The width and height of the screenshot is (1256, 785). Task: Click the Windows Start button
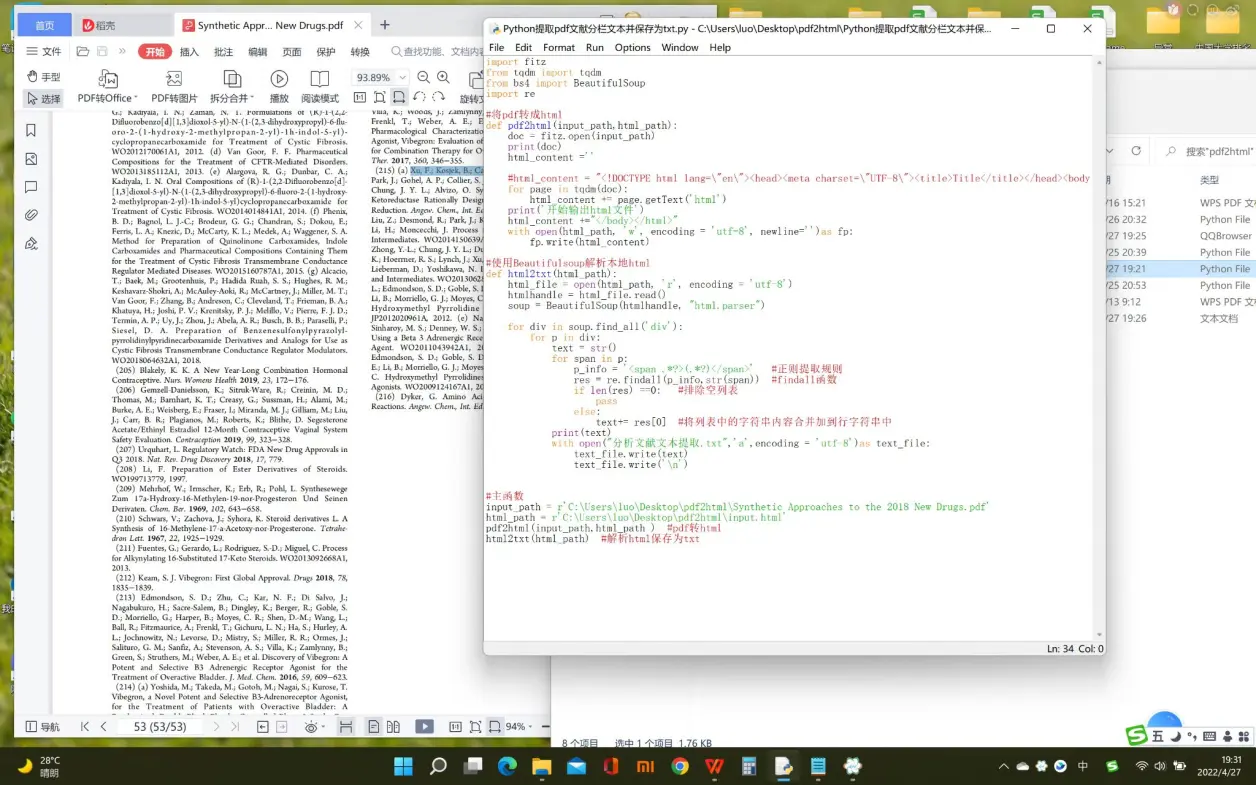(403, 767)
